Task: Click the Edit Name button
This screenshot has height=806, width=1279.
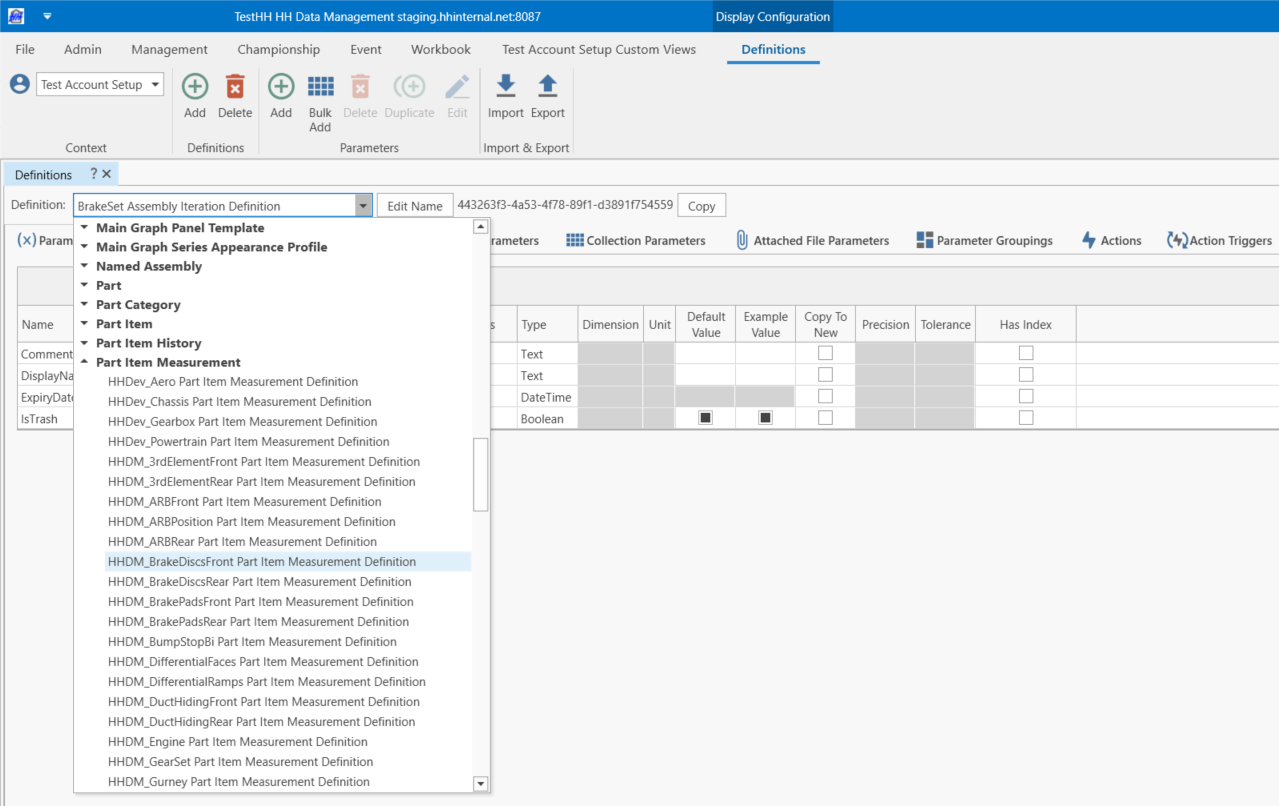Action: click(x=414, y=206)
